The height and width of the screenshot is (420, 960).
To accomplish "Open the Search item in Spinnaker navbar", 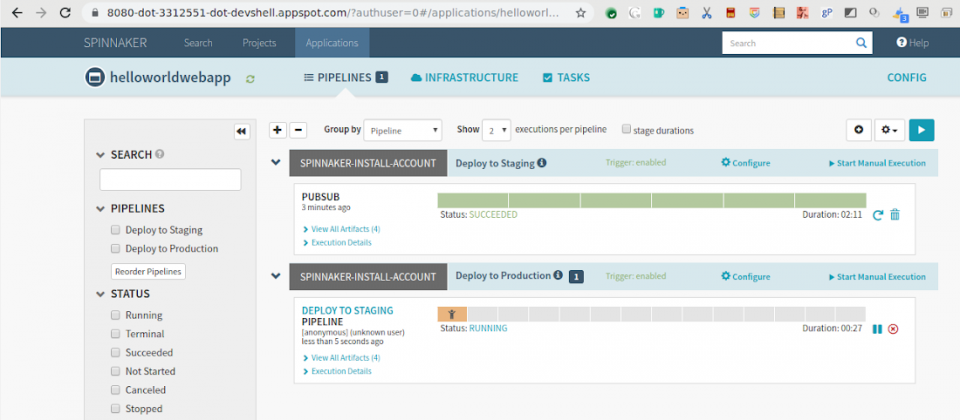I will pos(198,43).
